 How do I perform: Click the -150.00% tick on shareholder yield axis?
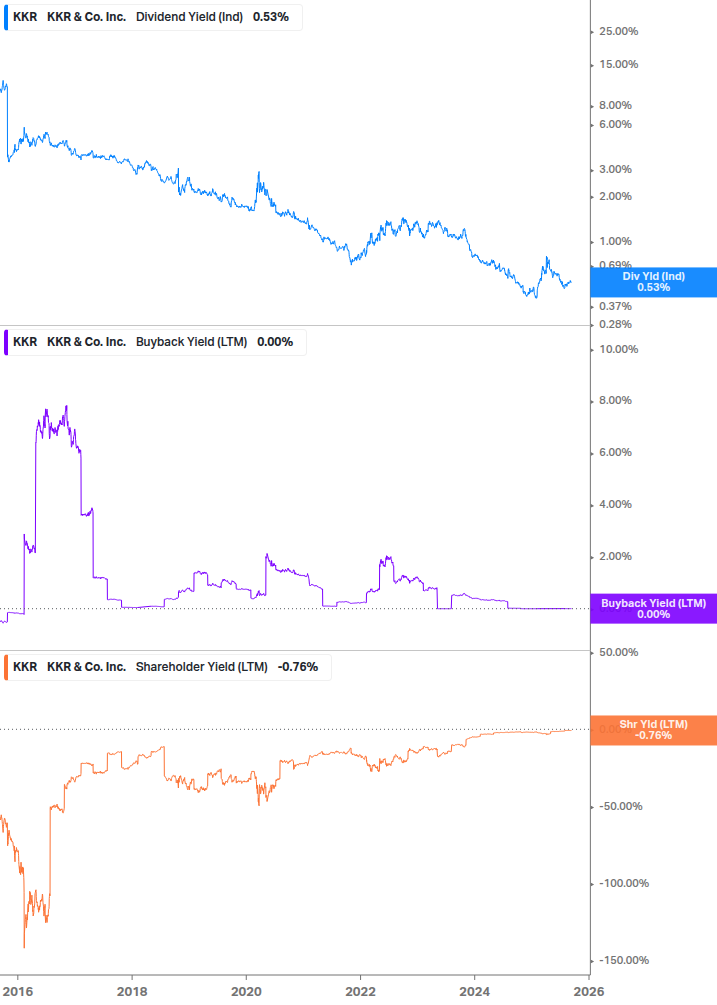pyautogui.click(x=624, y=960)
